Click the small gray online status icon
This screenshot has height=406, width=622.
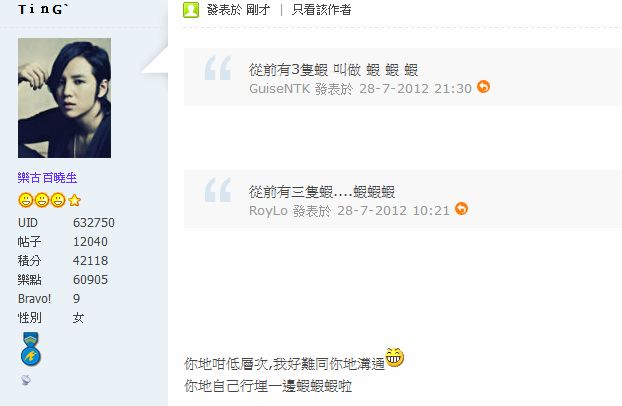click(26, 380)
